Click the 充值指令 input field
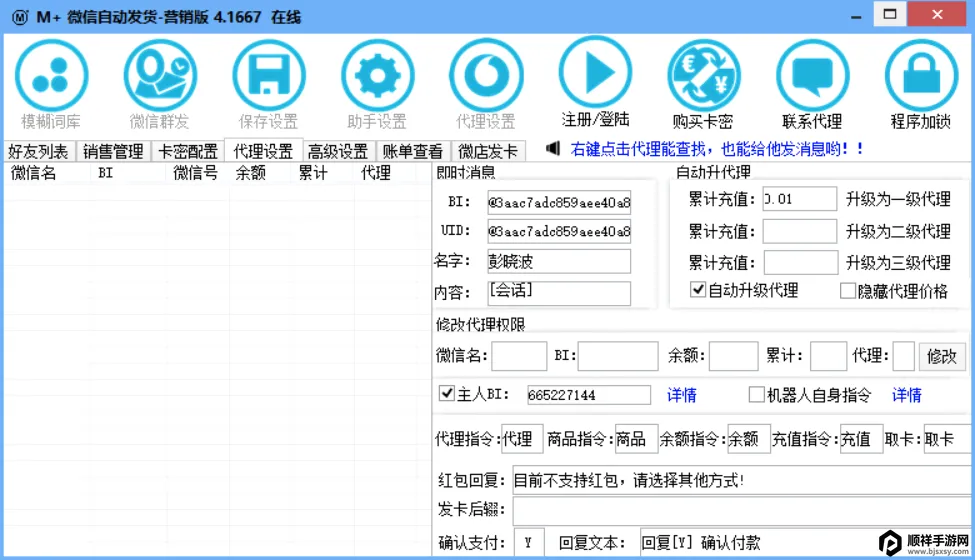The width and height of the screenshot is (975, 560). (861, 439)
